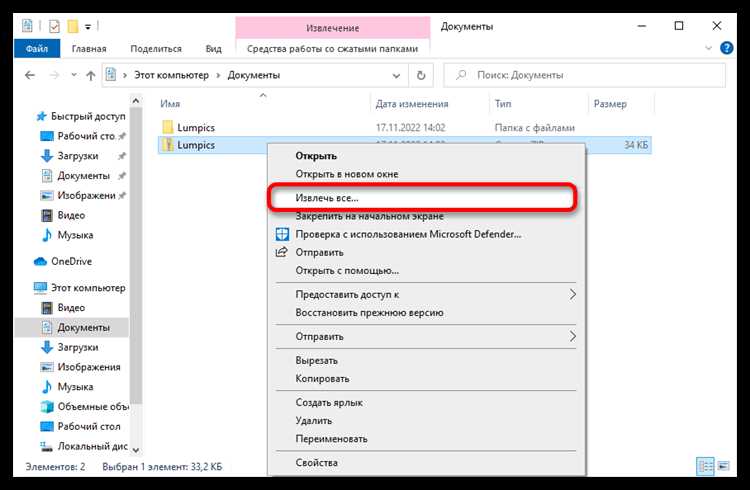Open pinned Загрузки under Быстрый доступ

[x=77, y=156]
